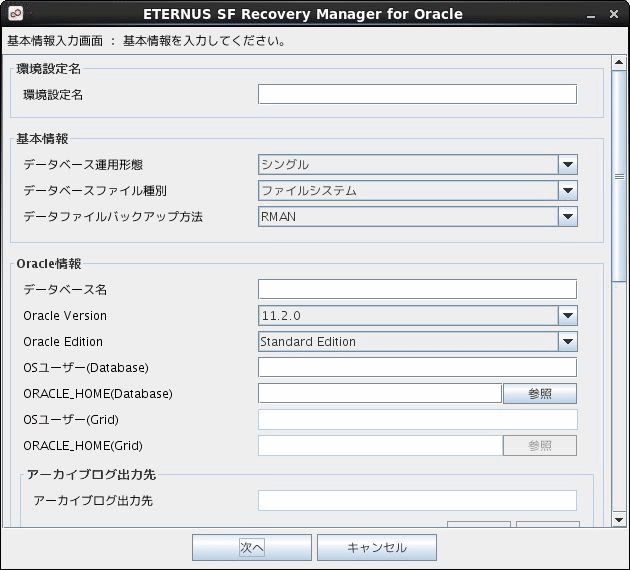Viewport: 630px width, 570px height.
Task: Click the application icon in the title bar
Action: 15,14
